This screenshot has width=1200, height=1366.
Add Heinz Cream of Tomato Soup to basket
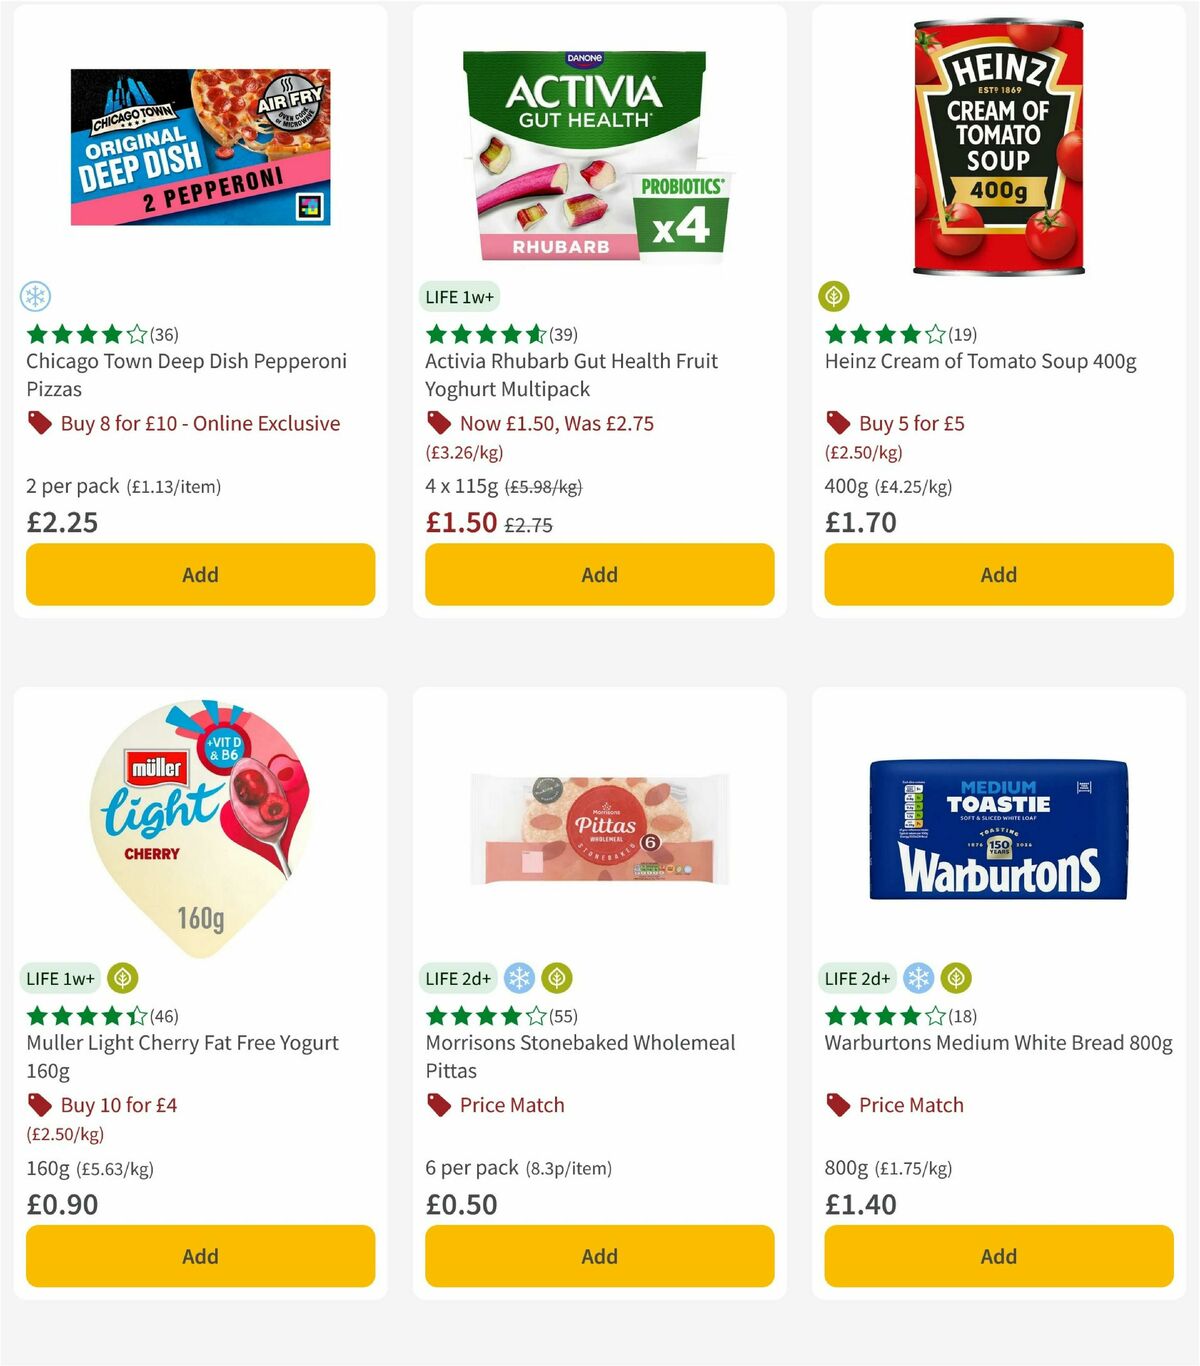click(x=998, y=574)
